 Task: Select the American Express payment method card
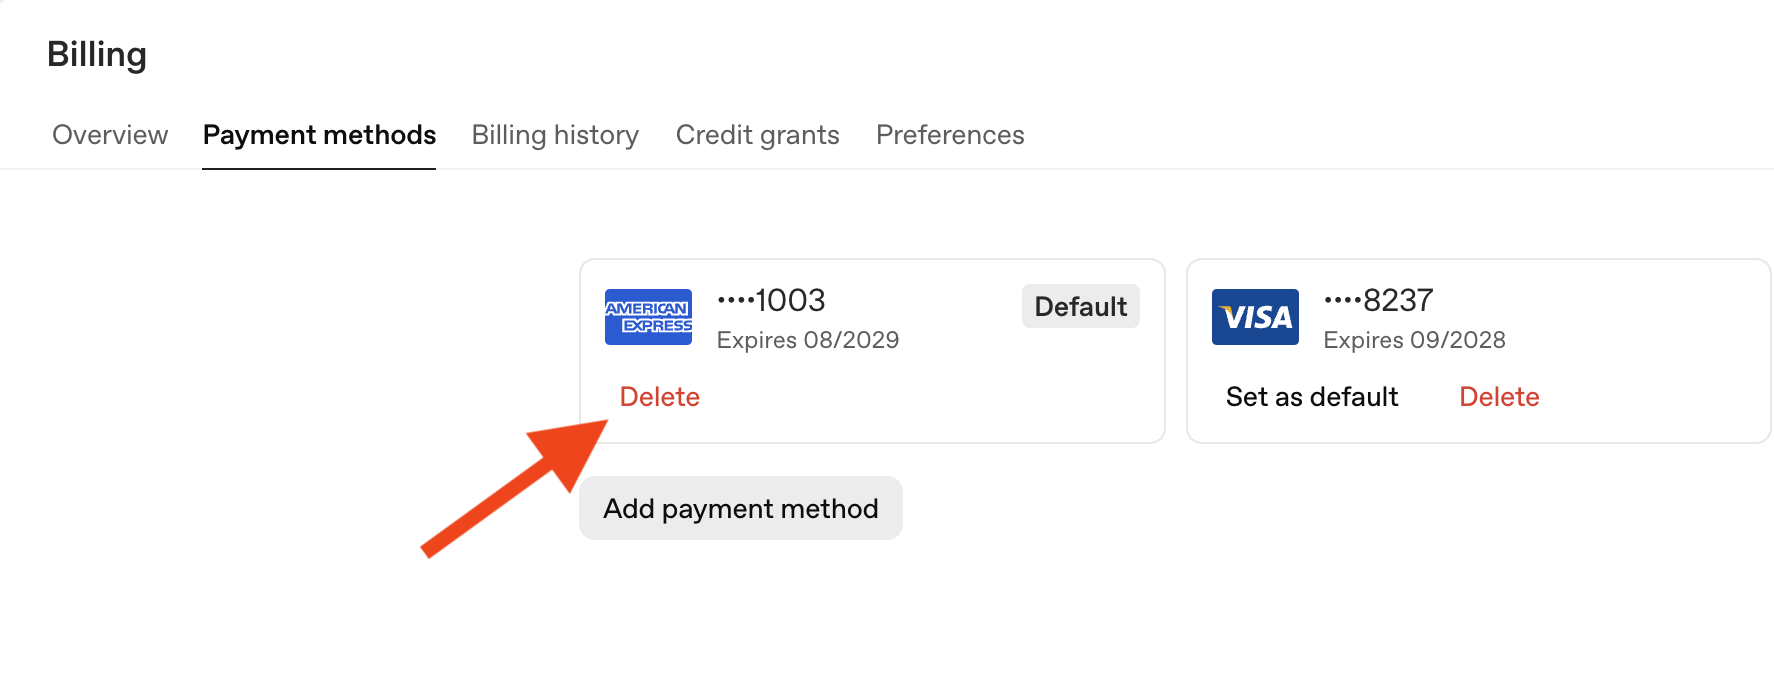[872, 350]
